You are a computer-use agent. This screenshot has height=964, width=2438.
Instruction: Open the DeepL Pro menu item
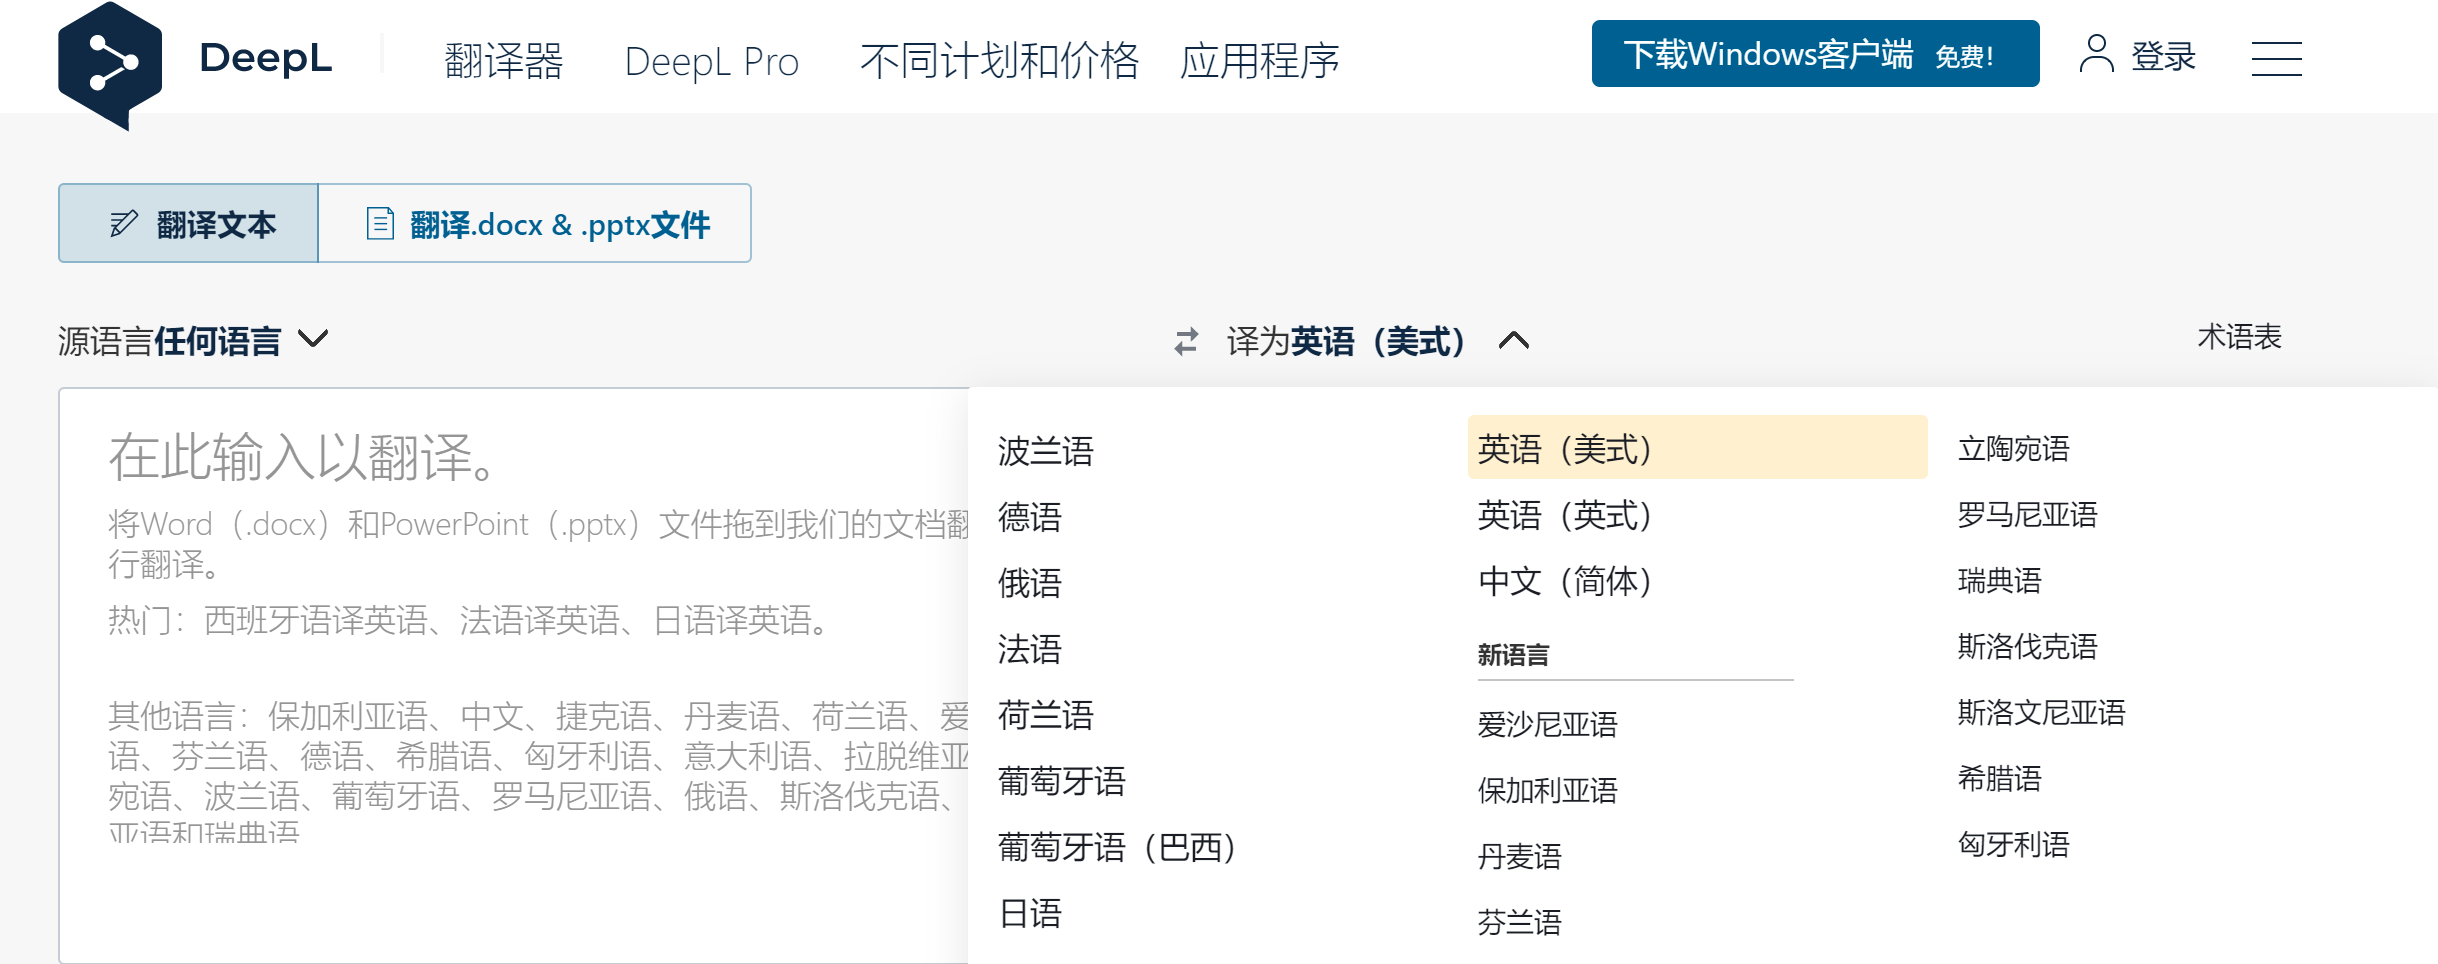pyautogui.click(x=712, y=60)
